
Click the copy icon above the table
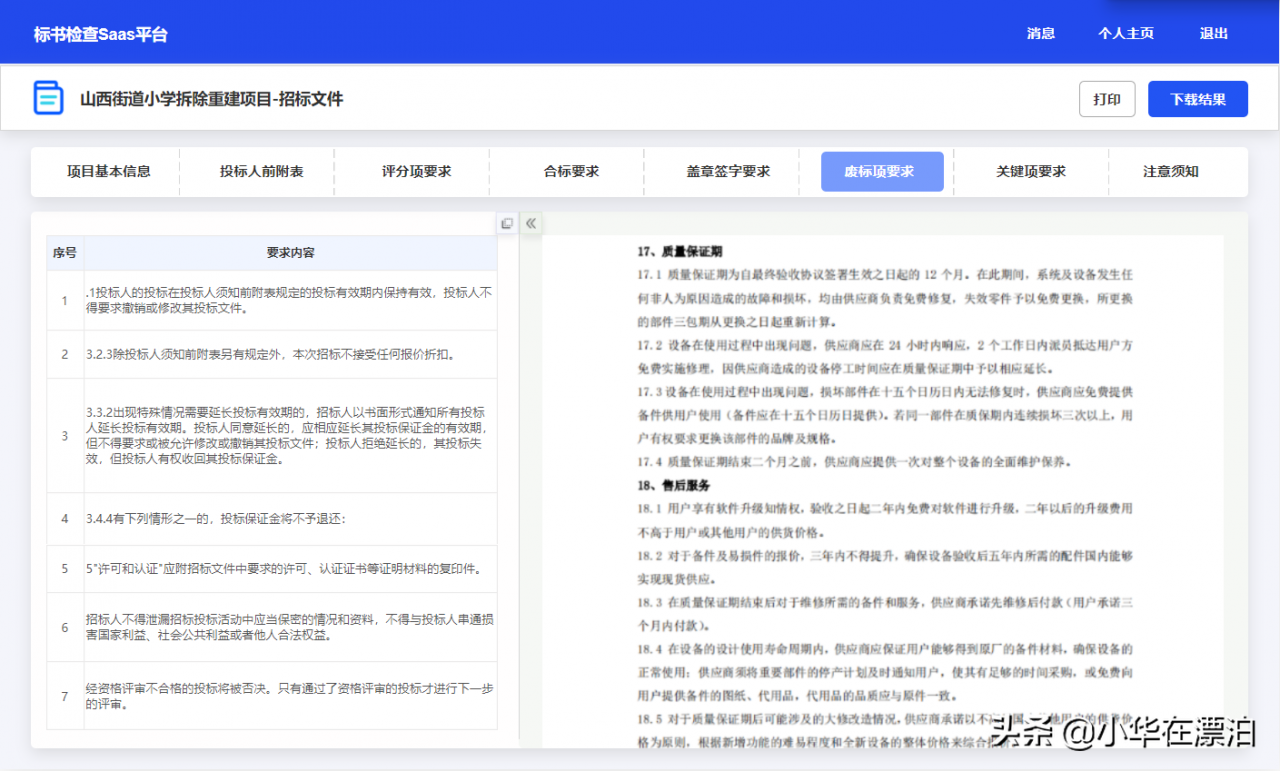pyautogui.click(x=507, y=224)
